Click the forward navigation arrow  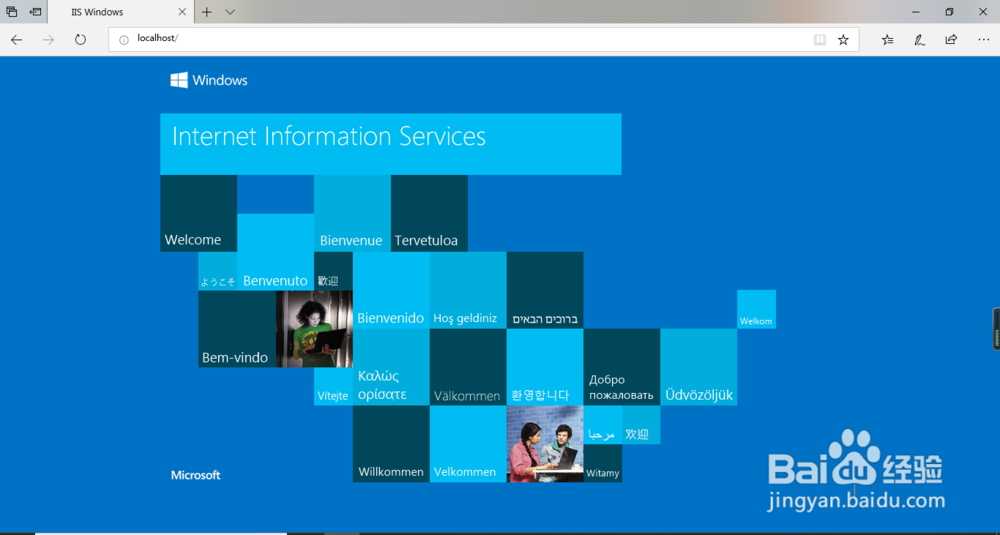[x=48, y=40]
